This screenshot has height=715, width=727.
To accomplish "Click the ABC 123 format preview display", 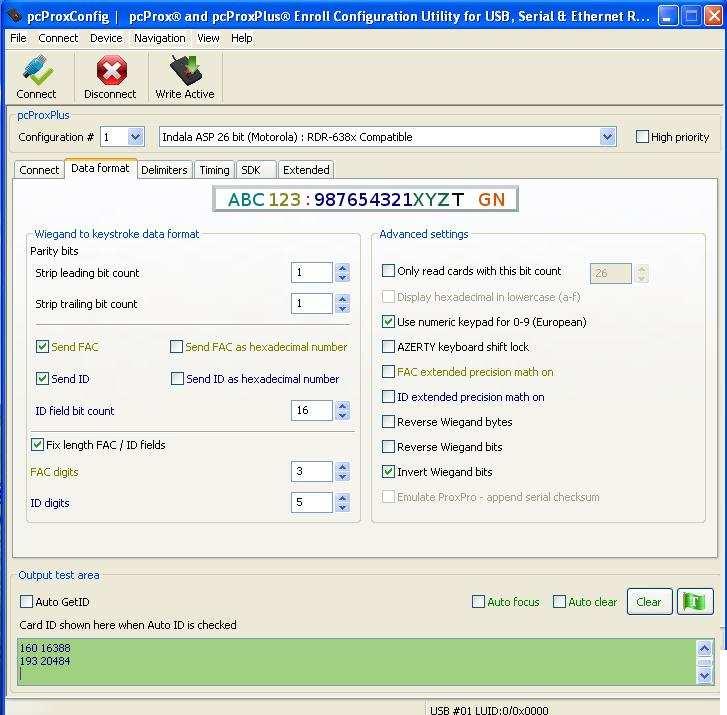I will click(x=365, y=199).
